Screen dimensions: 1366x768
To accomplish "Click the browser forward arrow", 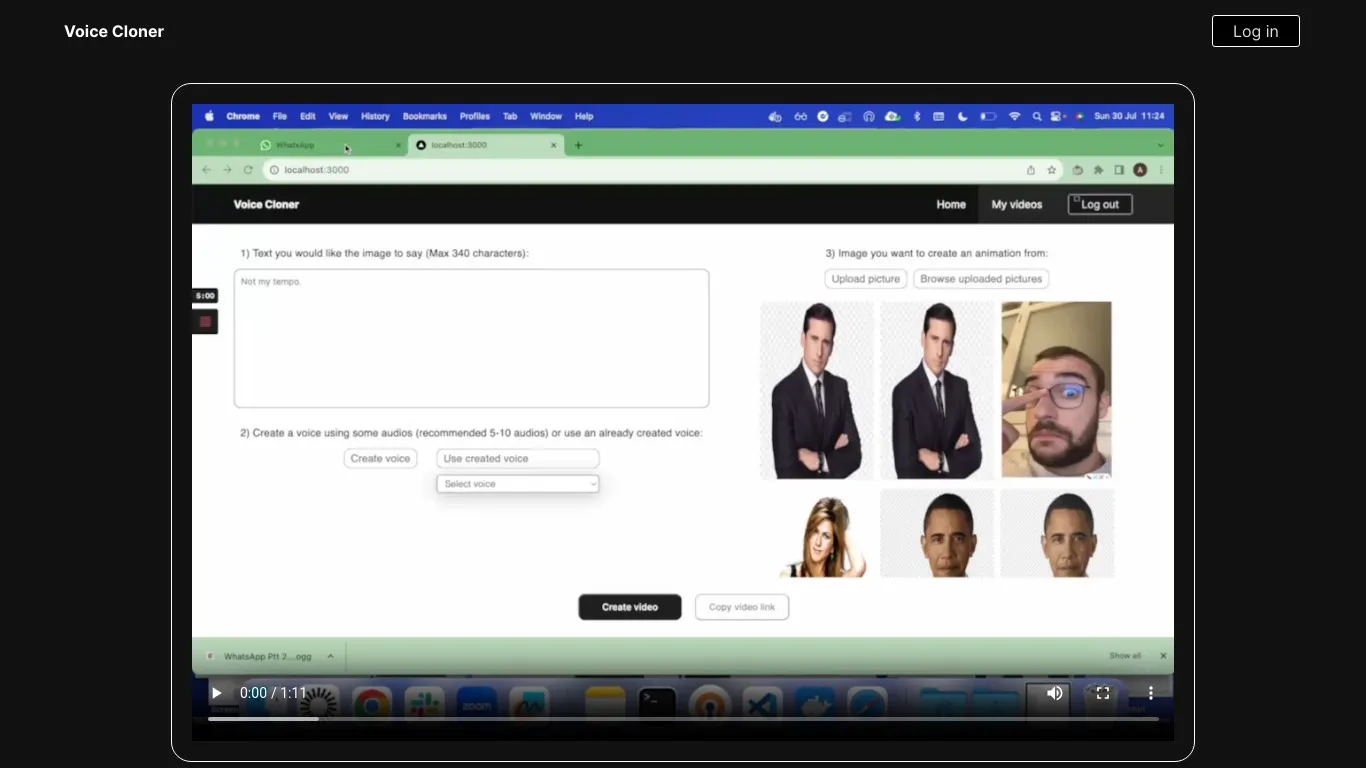I will click(227, 170).
